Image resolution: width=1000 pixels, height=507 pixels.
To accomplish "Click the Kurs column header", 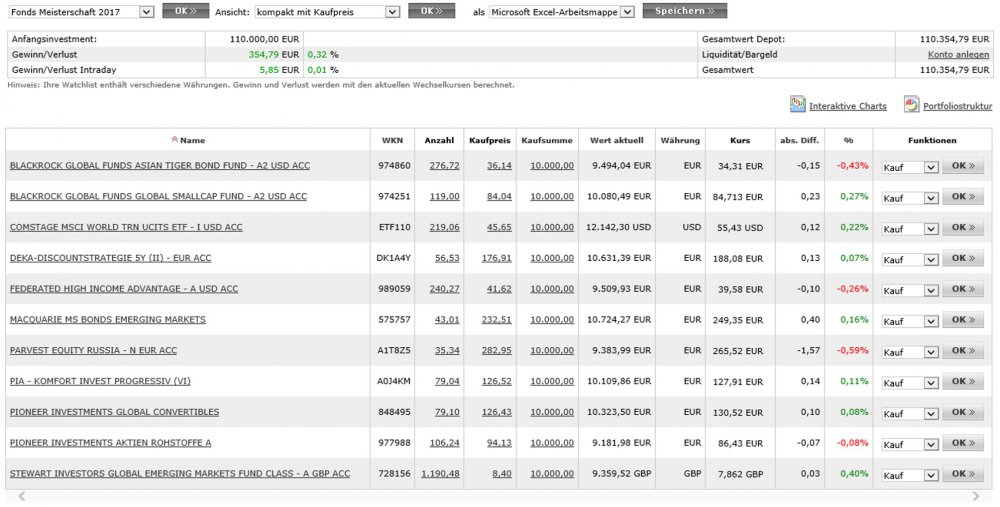I will 740,140.
